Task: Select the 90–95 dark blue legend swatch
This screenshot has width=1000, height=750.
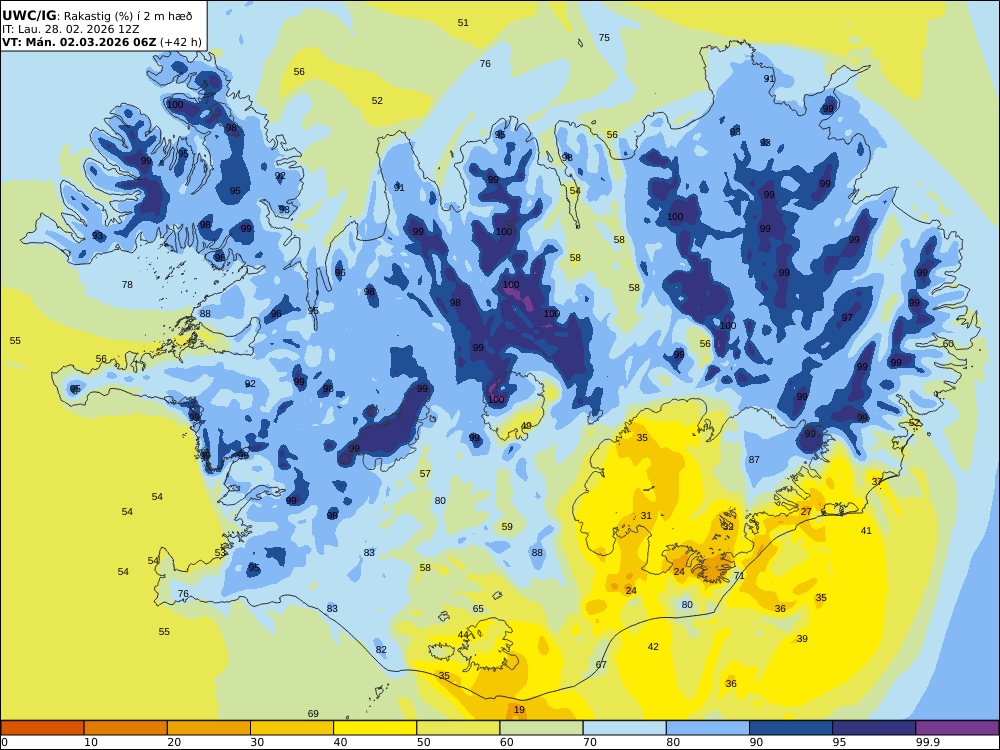Action: pyautogui.click(x=791, y=728)
